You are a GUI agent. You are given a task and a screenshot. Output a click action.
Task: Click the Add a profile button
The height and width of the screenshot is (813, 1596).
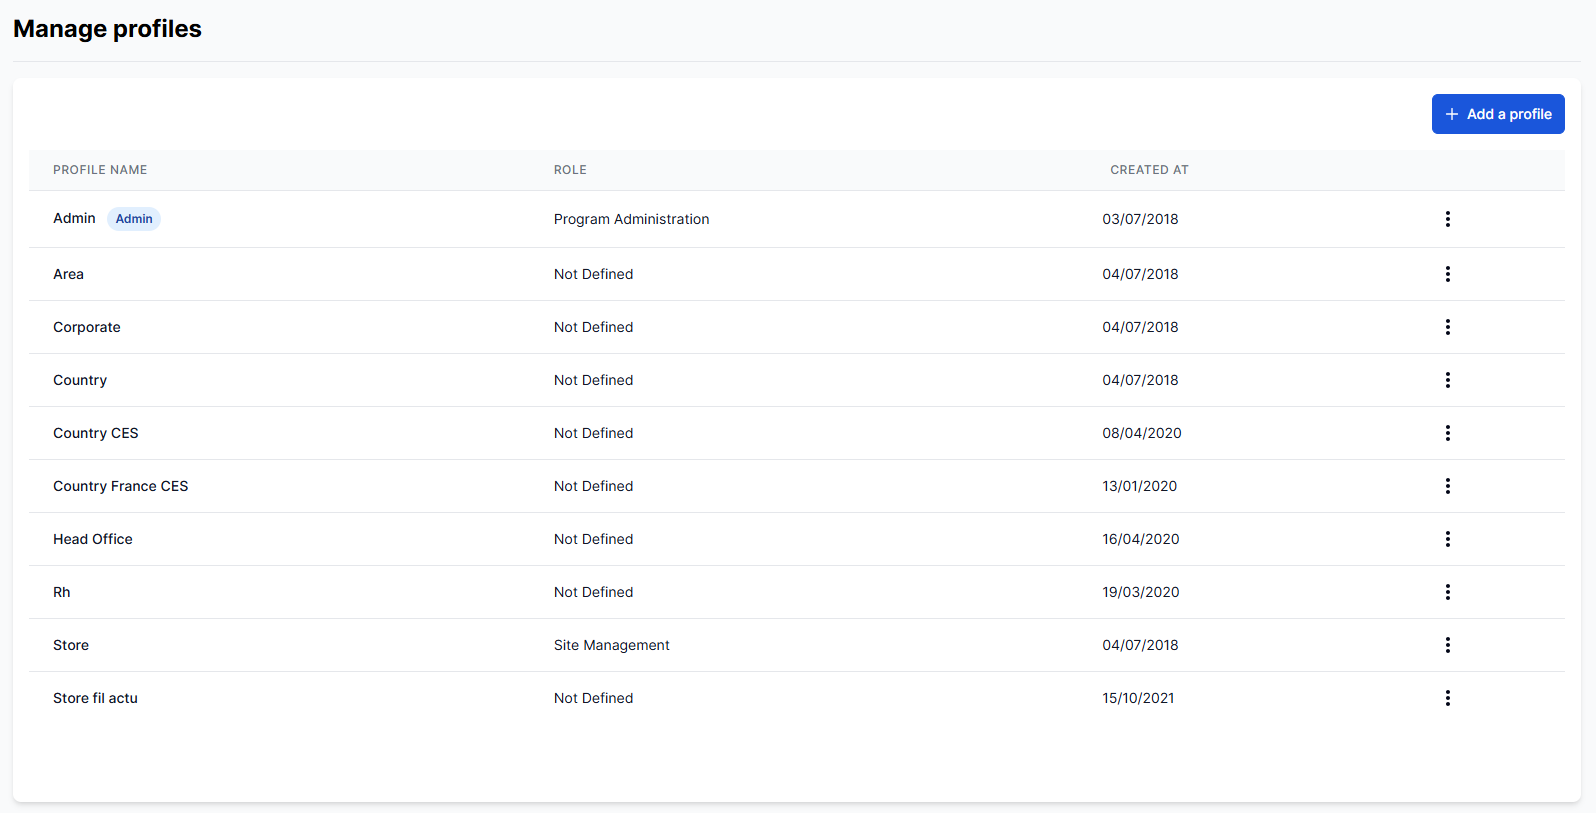(x=1497, y=114)
